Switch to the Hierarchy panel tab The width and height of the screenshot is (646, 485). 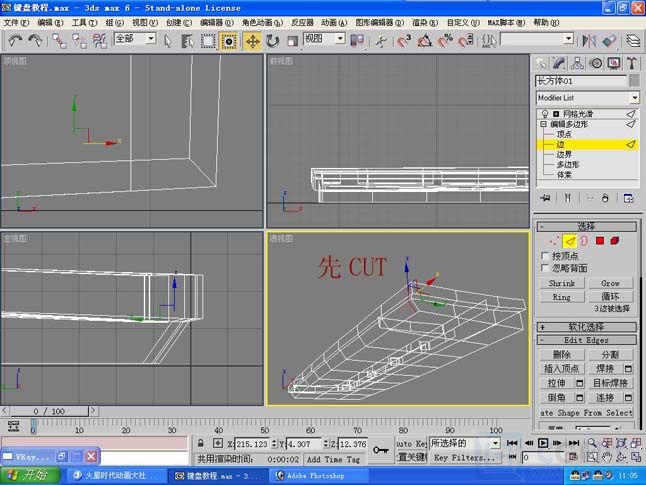(577, 63)
